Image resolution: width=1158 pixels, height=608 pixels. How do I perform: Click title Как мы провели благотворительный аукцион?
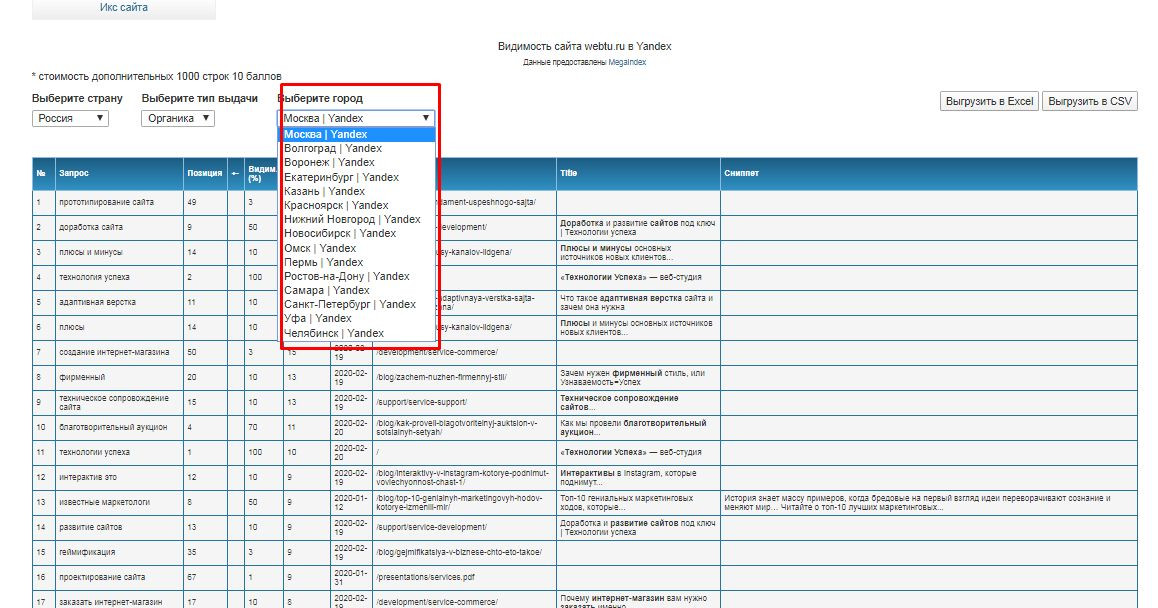(633, 428)
